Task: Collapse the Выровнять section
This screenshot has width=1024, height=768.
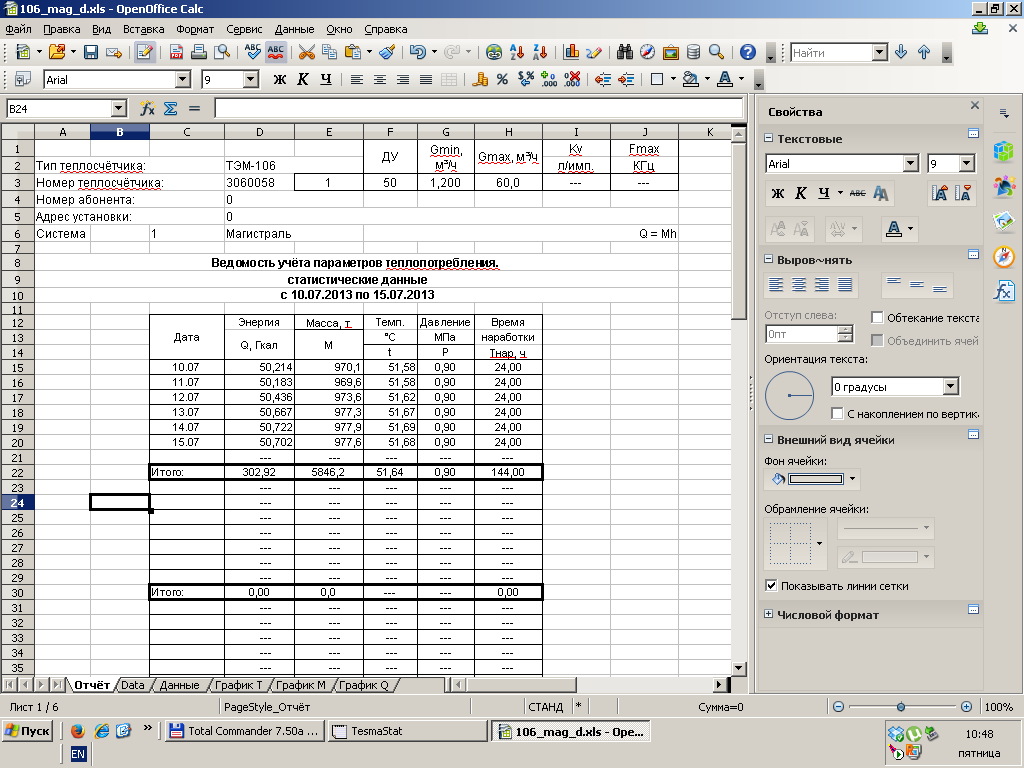Action: [769, 259]
